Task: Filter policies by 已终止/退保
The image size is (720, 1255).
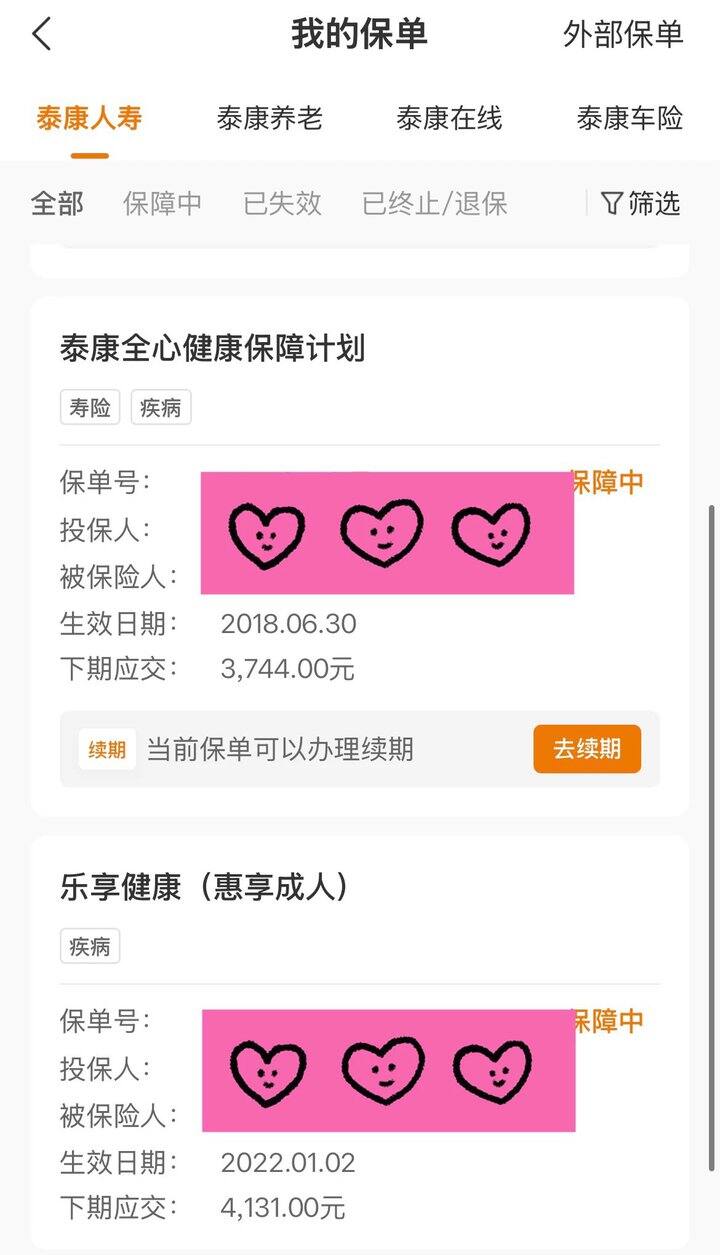Action: [435, 204]
